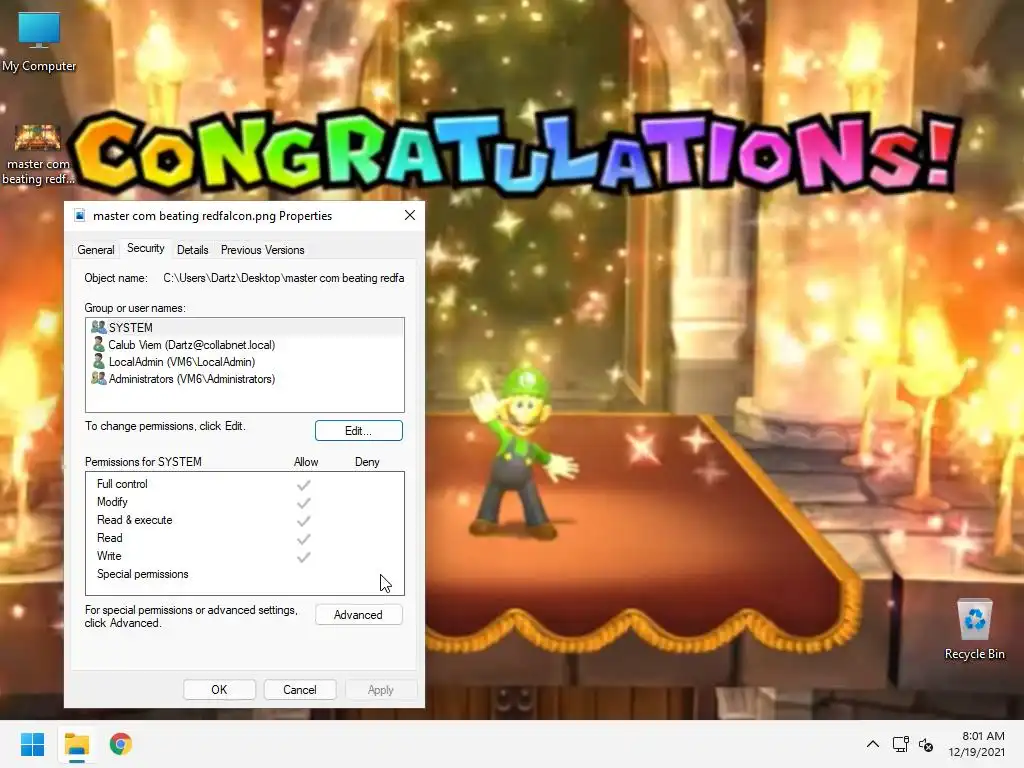This screenshot has width=1024, height=768.
Task: Click the muted volume tray icon
Action: coord(926,744)
